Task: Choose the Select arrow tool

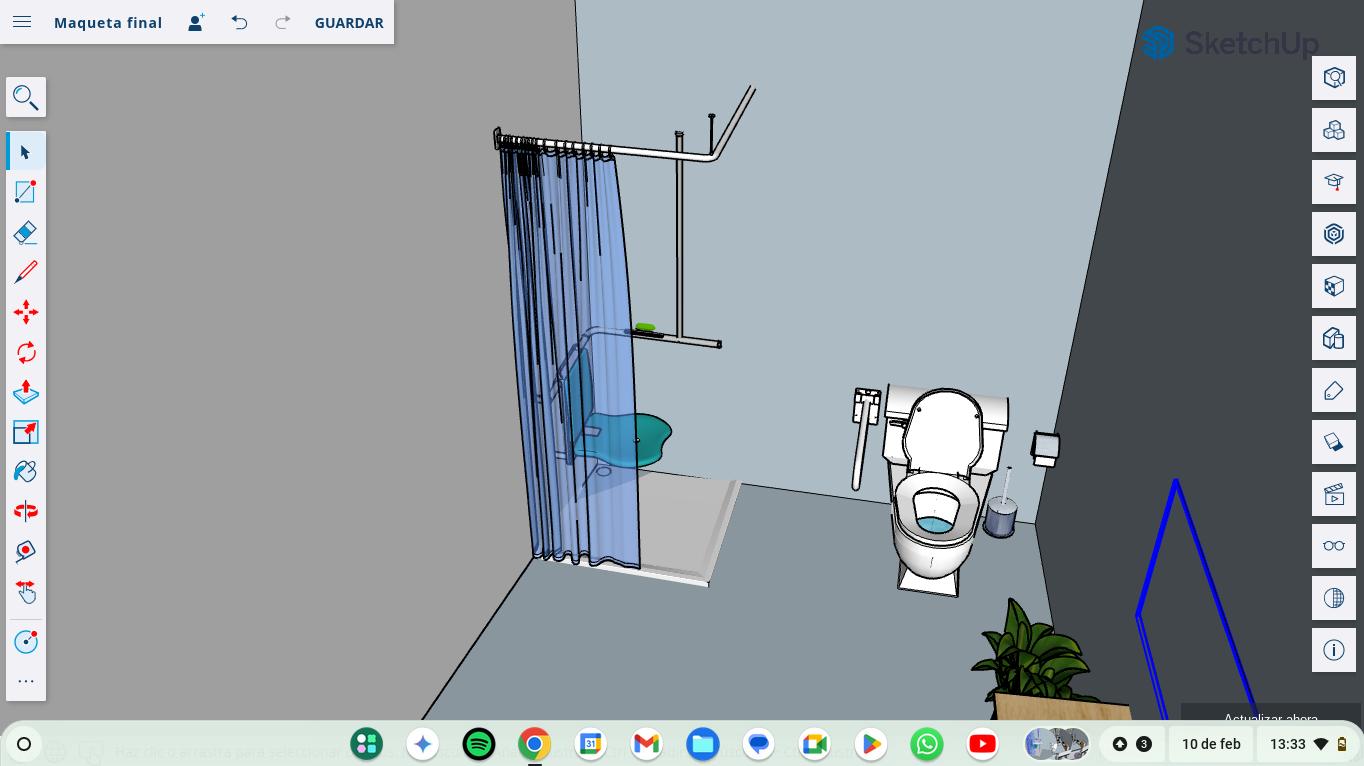Action: 26,152
